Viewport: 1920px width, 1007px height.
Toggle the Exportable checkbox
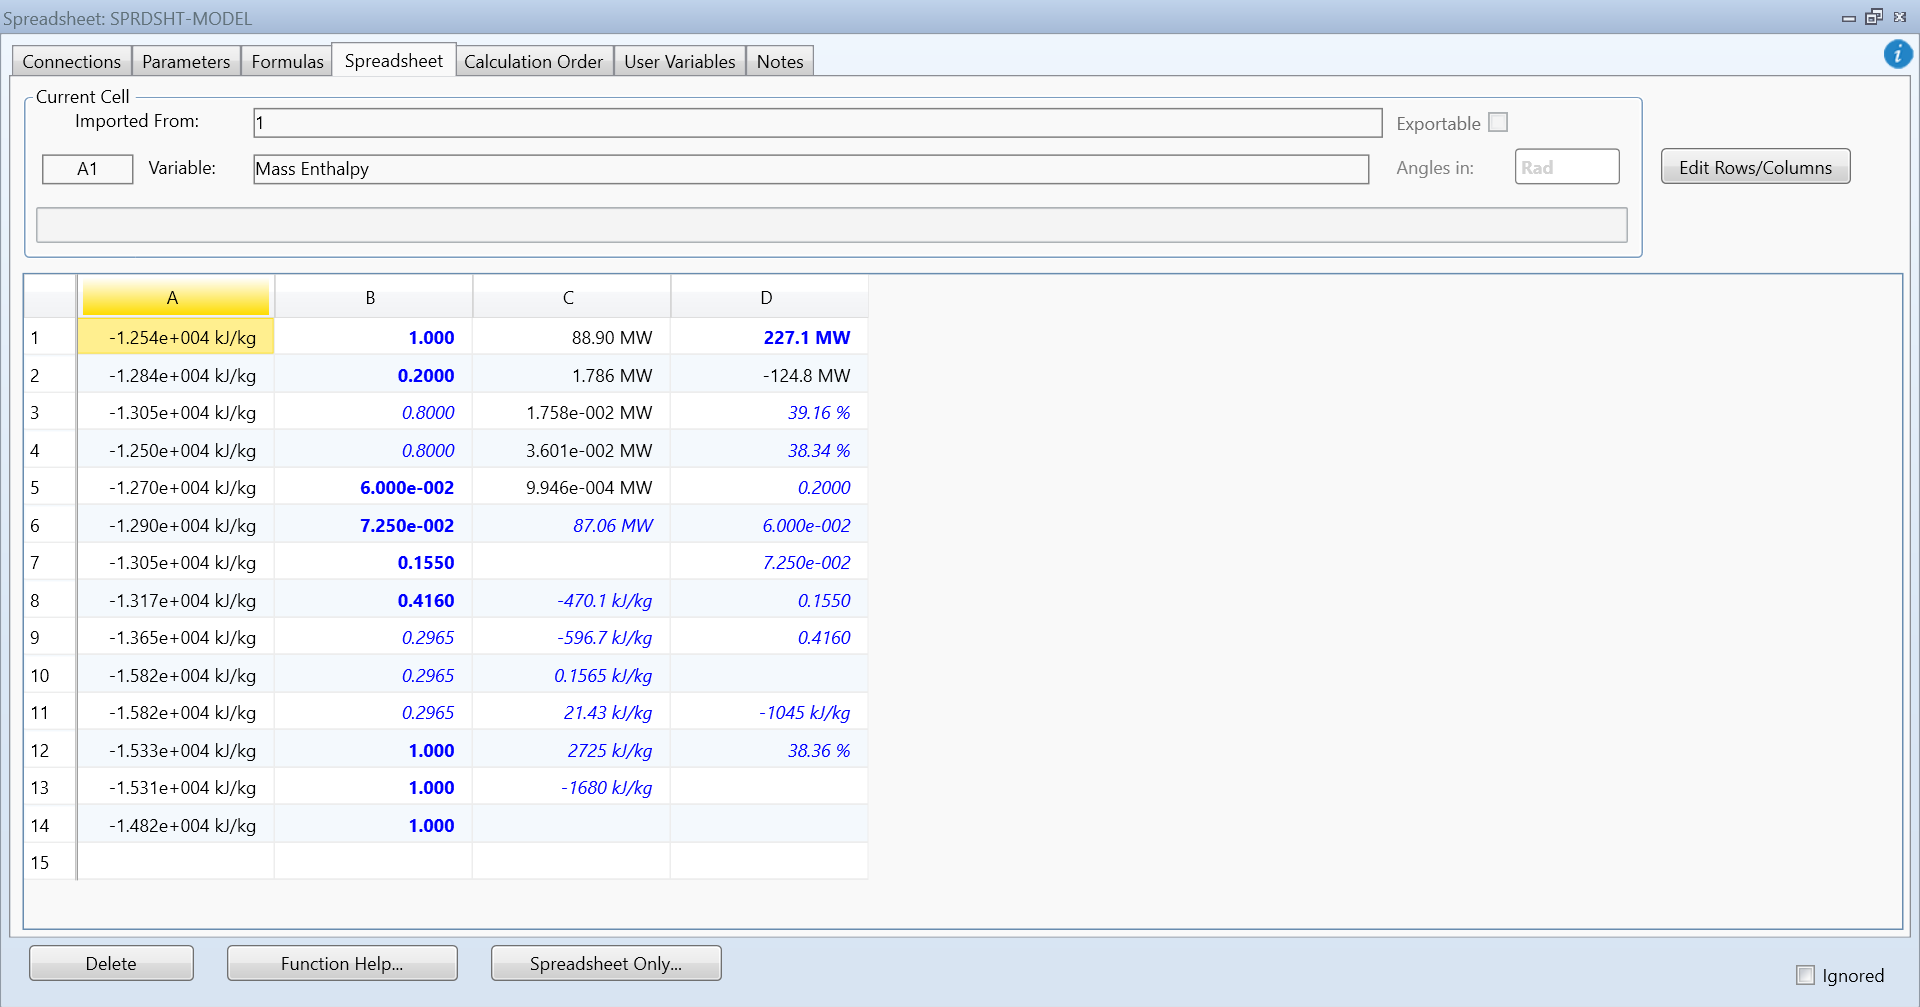pyautogui.click(x=1497, y=122)
